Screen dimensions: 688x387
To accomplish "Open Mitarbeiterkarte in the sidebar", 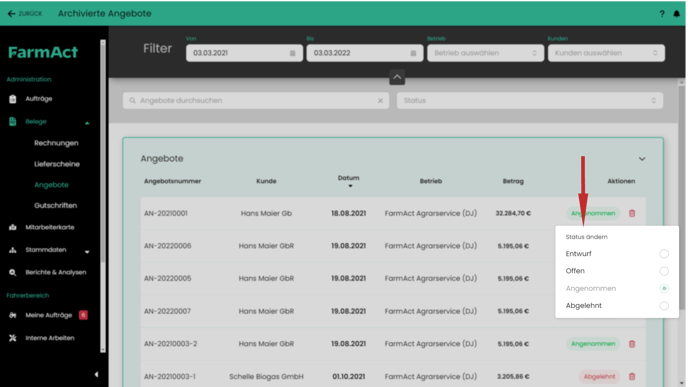I will 50,227.
